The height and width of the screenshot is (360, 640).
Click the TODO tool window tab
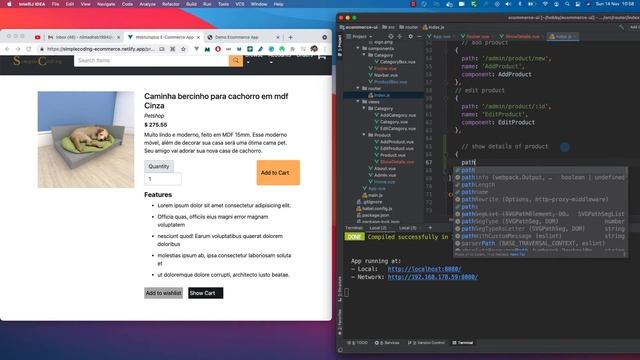pyautogui.click(x=358, y=343)
